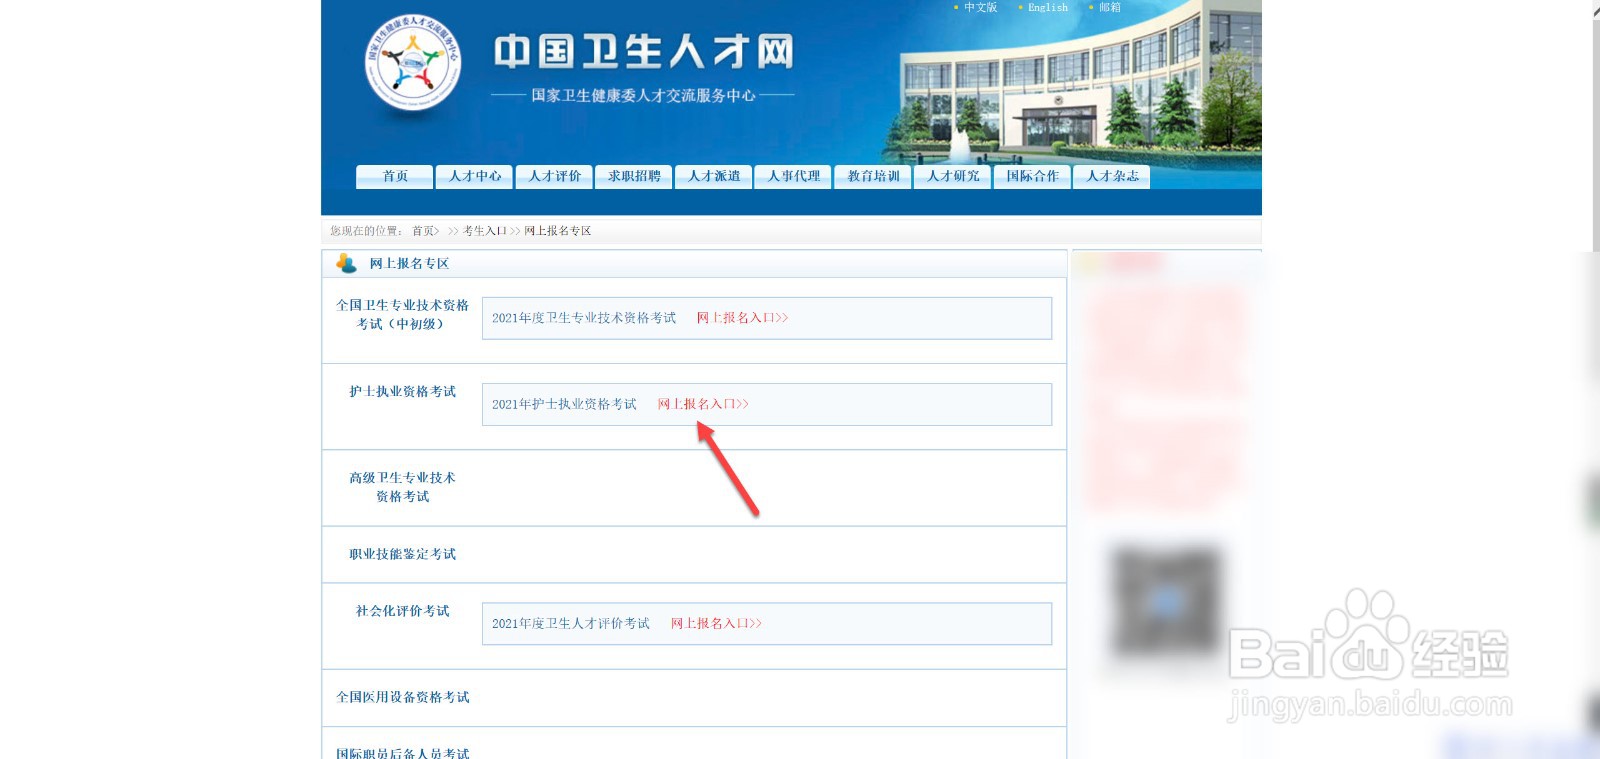Image resolution: width=1600 pixels, height=759 pixels.
Task: Open 网上报名入口 for 2021年度卫生专业技术资格考试
Action: (x=742, y=318)
